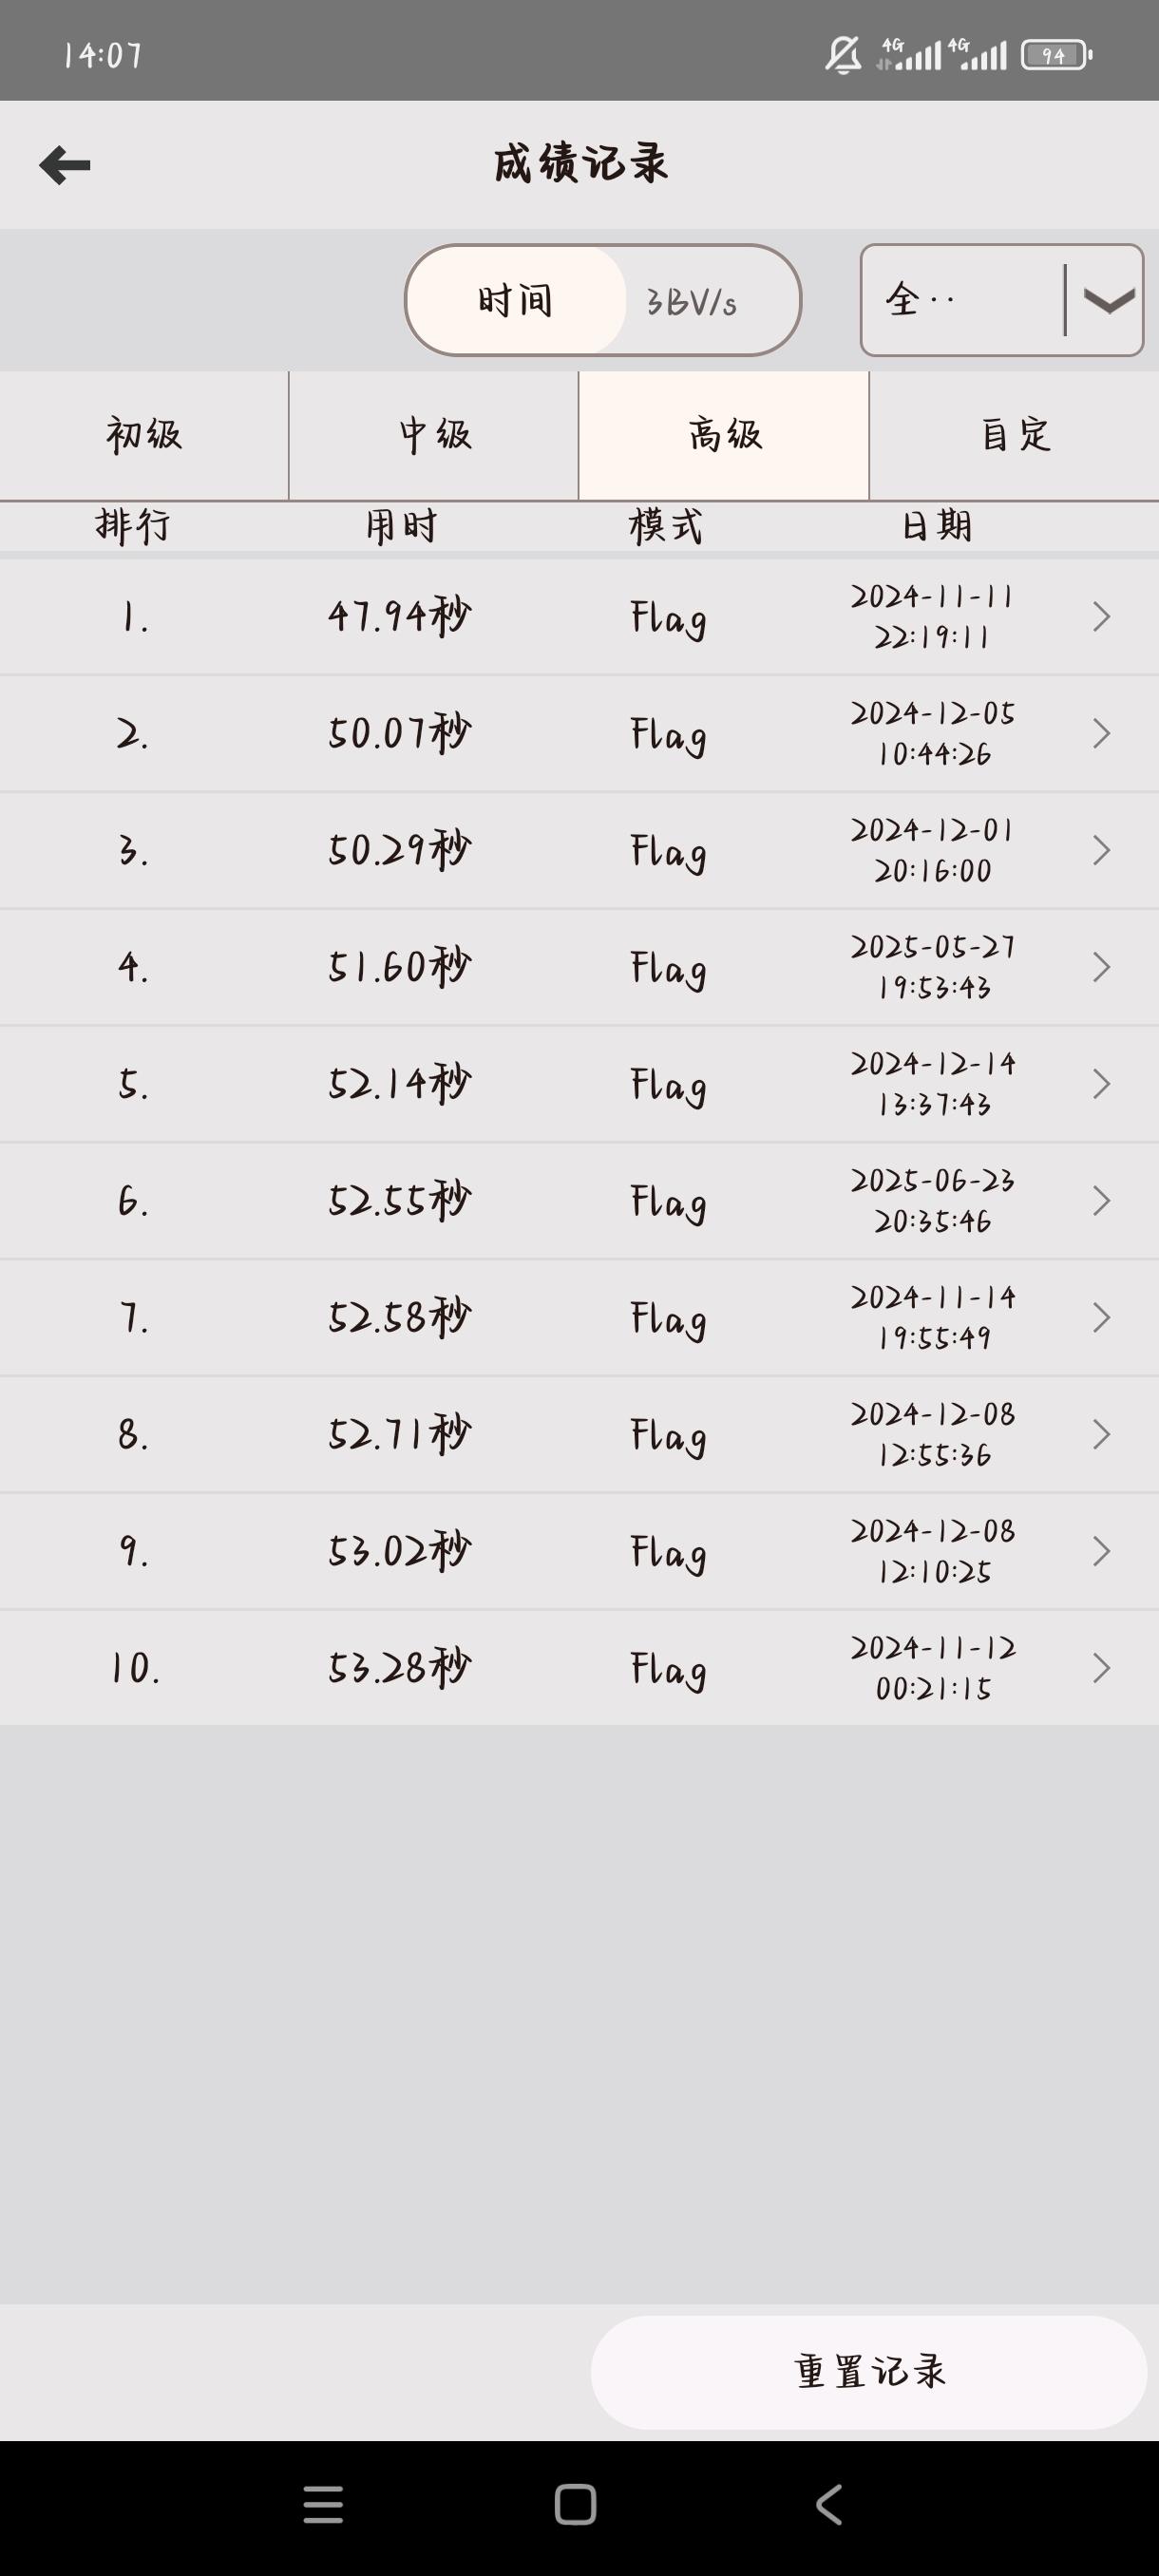Switch ranking to 时间 mode

coord(516,300)
